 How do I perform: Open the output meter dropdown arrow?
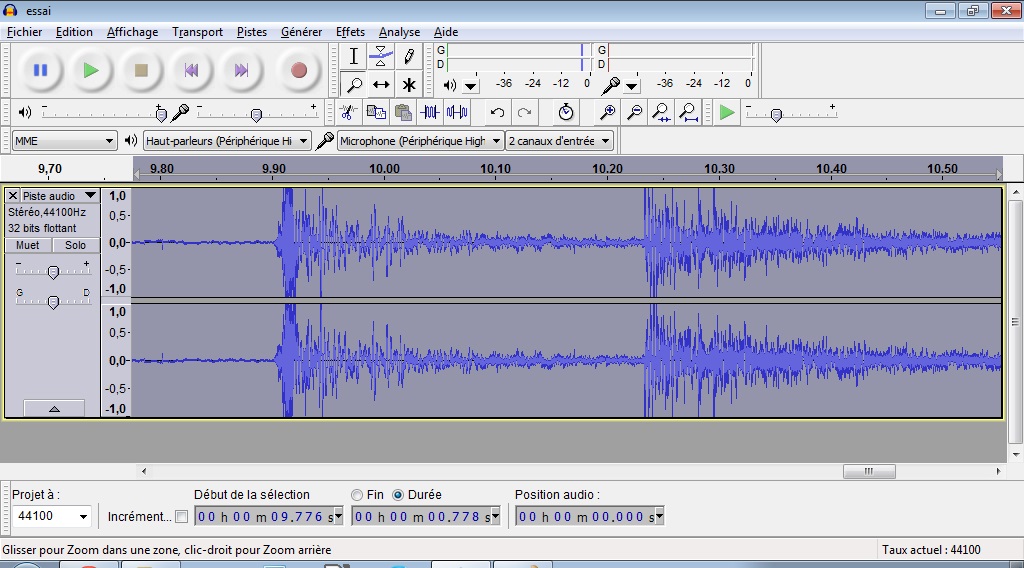[471, 86]
